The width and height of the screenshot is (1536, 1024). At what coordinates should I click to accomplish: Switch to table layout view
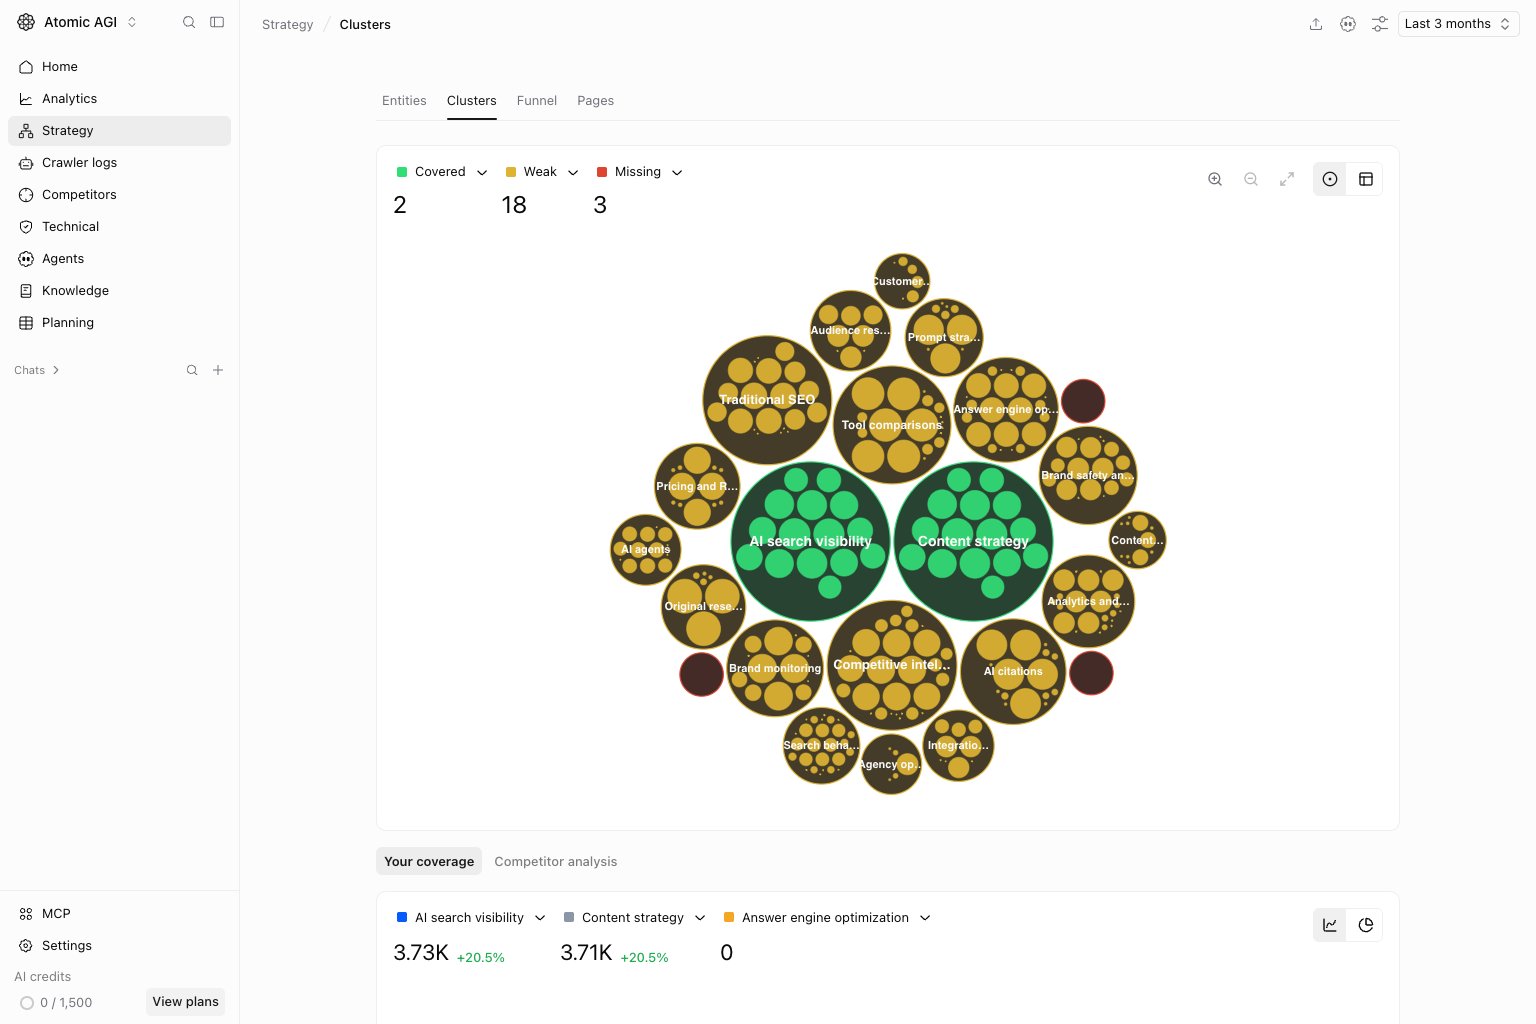1366,179
